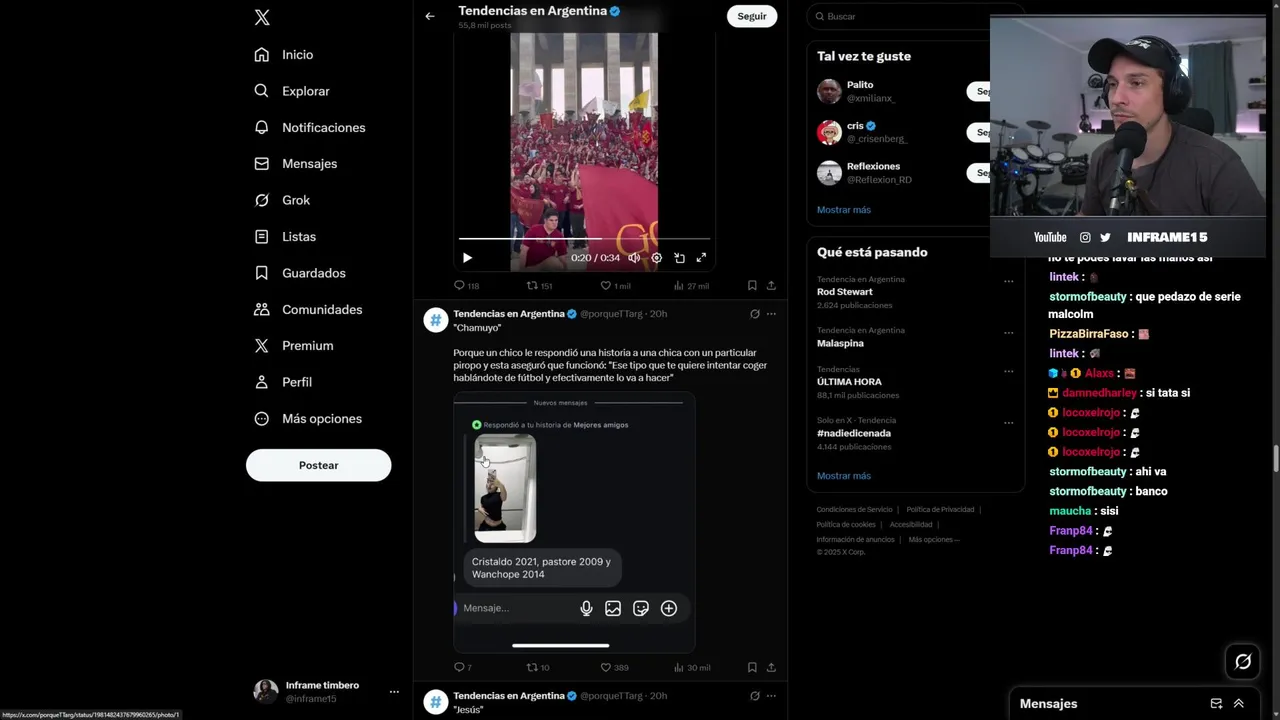View analytics of 30 mil views post
Screen dimensions: 1280x720
pos(692,668)
